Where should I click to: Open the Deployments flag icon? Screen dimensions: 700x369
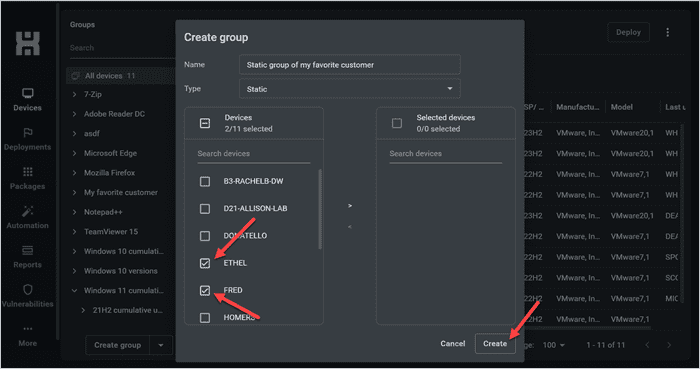[x=27, y=133]
